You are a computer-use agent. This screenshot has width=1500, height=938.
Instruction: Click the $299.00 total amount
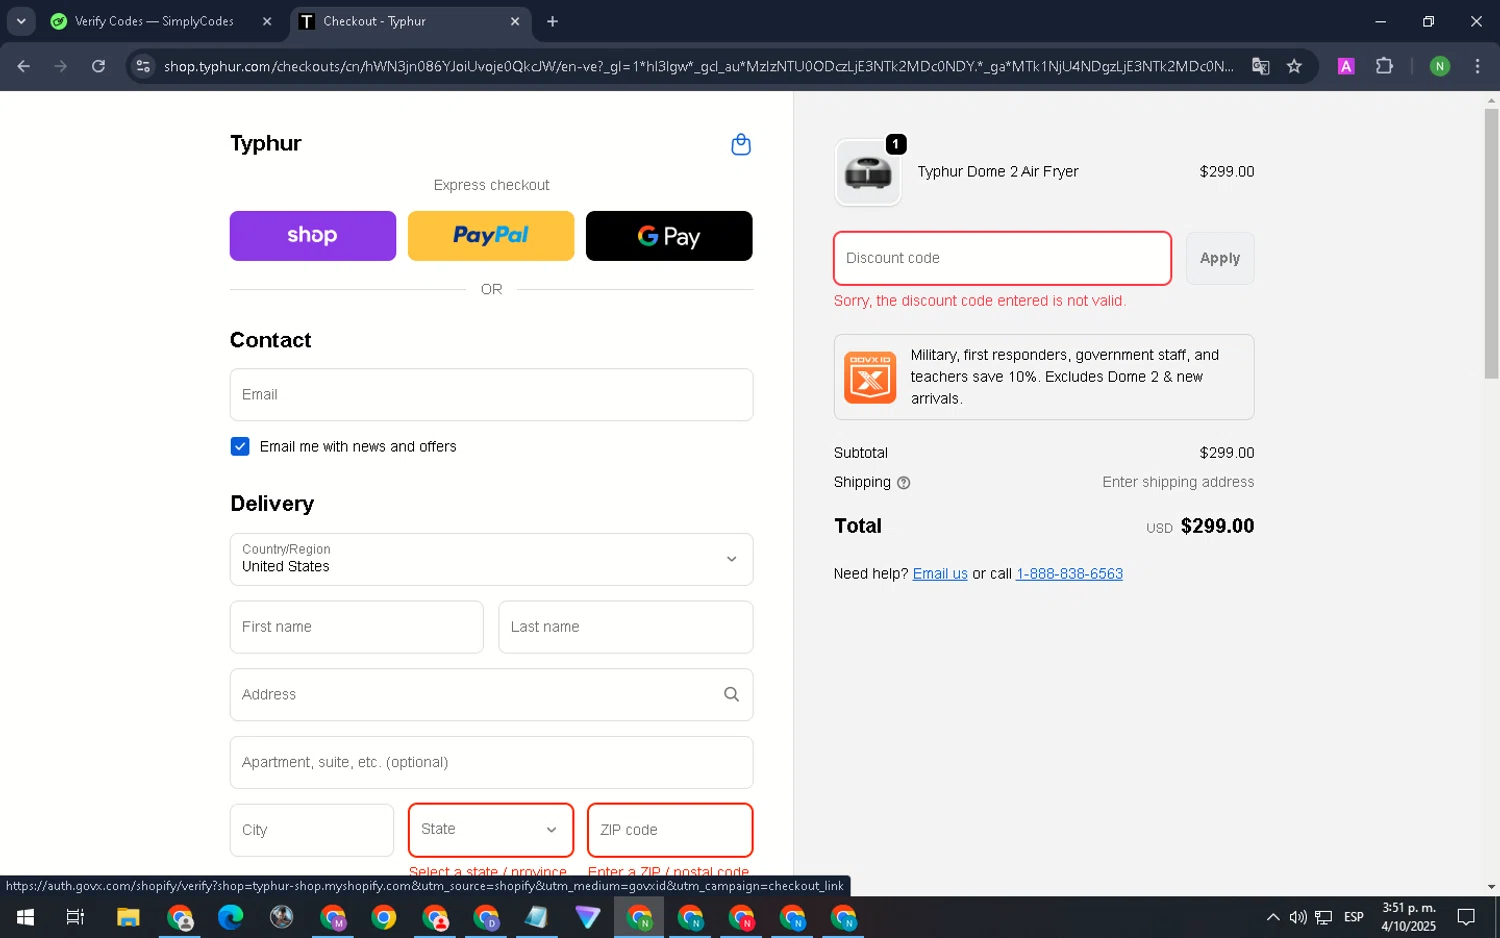(x=1217, y=526)
